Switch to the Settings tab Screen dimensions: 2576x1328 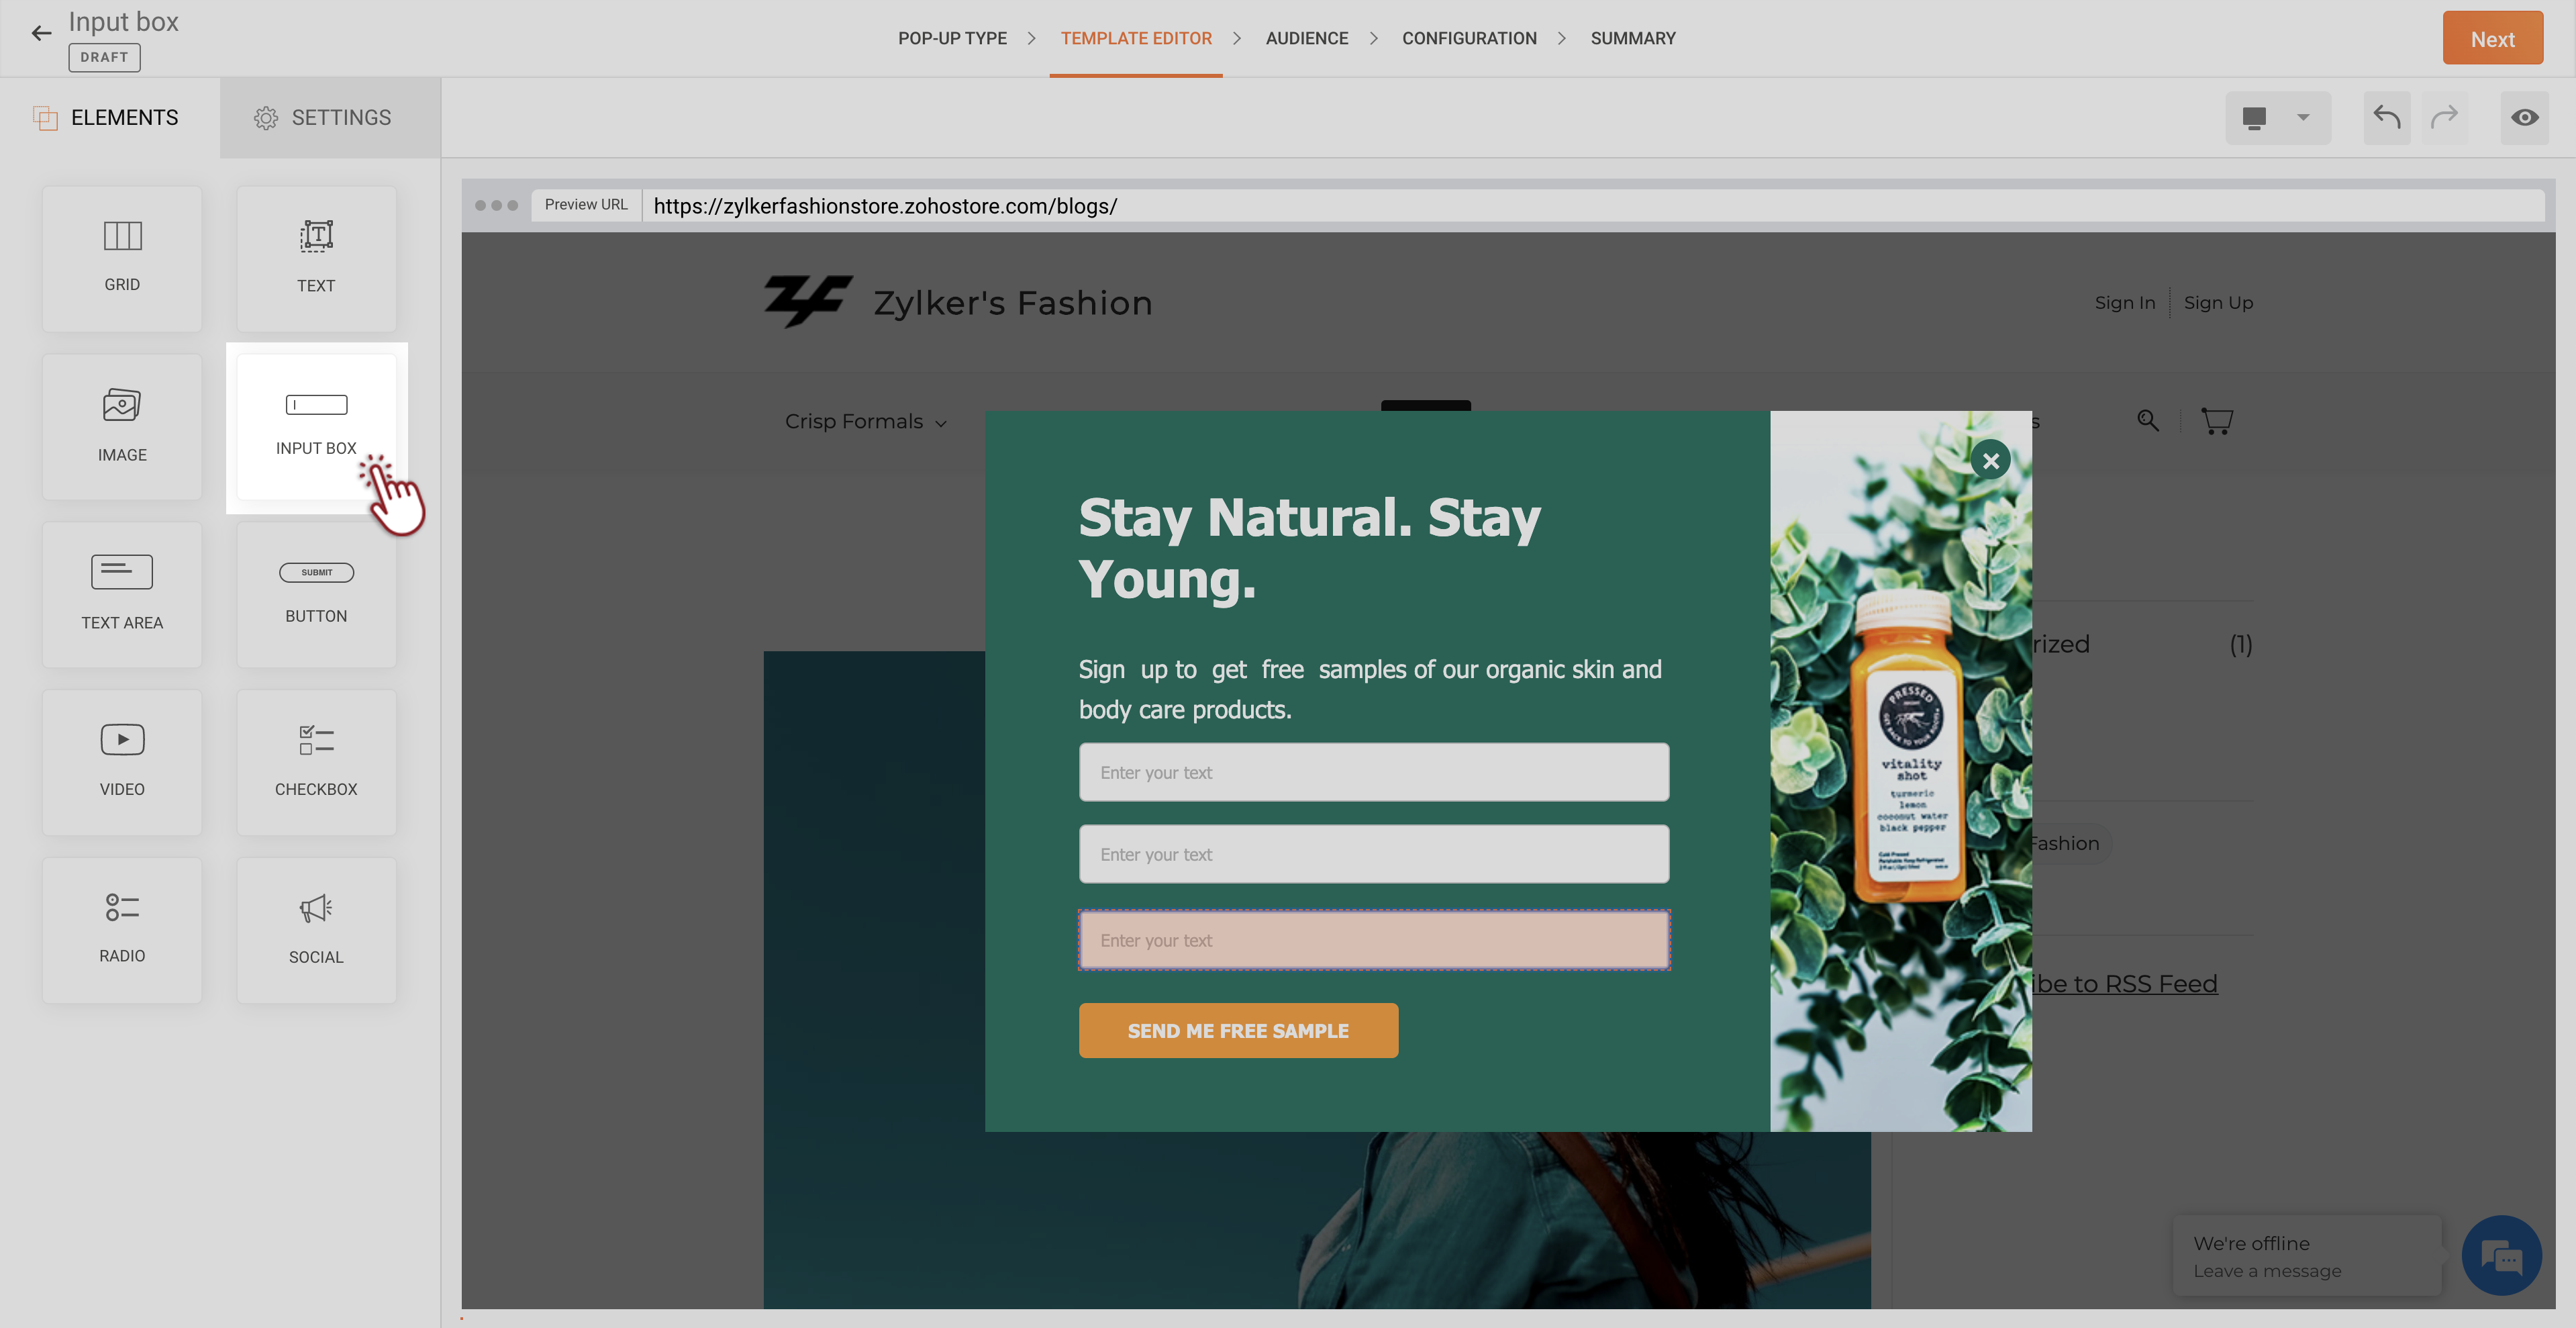(x=322, y=117)
